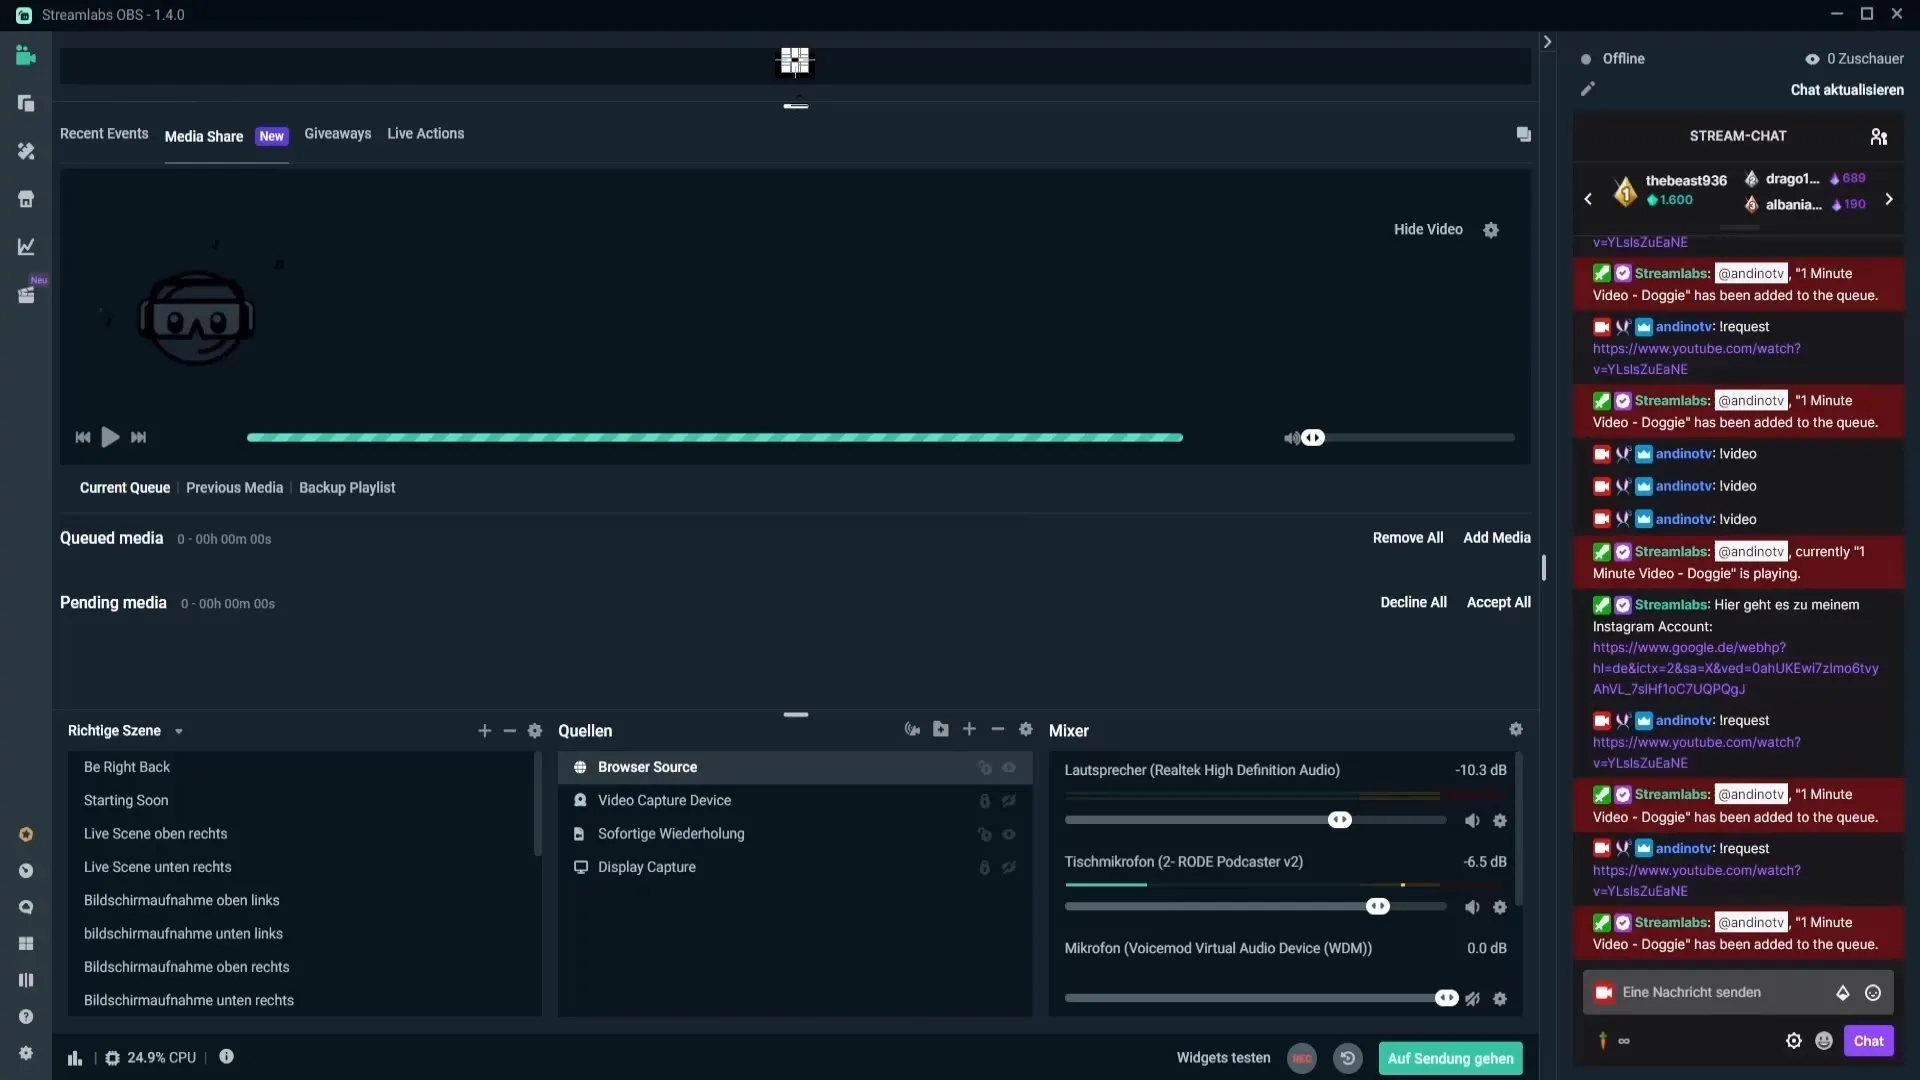This screenshot has height=1080, width=1920.
Task: Open Themes pencil-ruler icon in sidebar
Action: (26, 151)
